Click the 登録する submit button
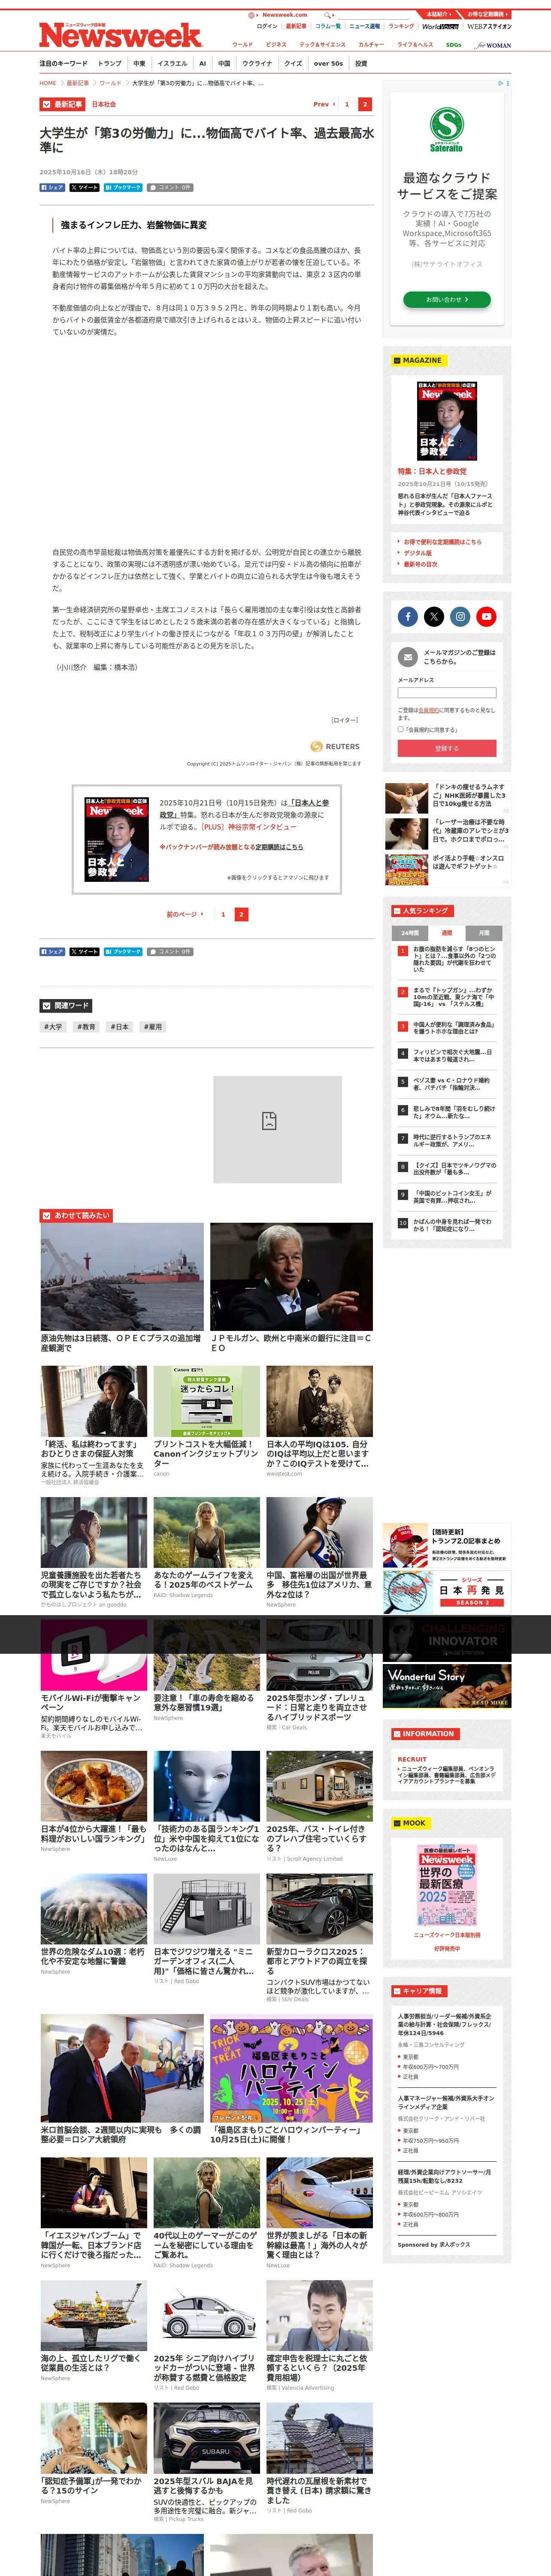The height and width of the screenshot is (2576, 551). (x=447, y=748)
